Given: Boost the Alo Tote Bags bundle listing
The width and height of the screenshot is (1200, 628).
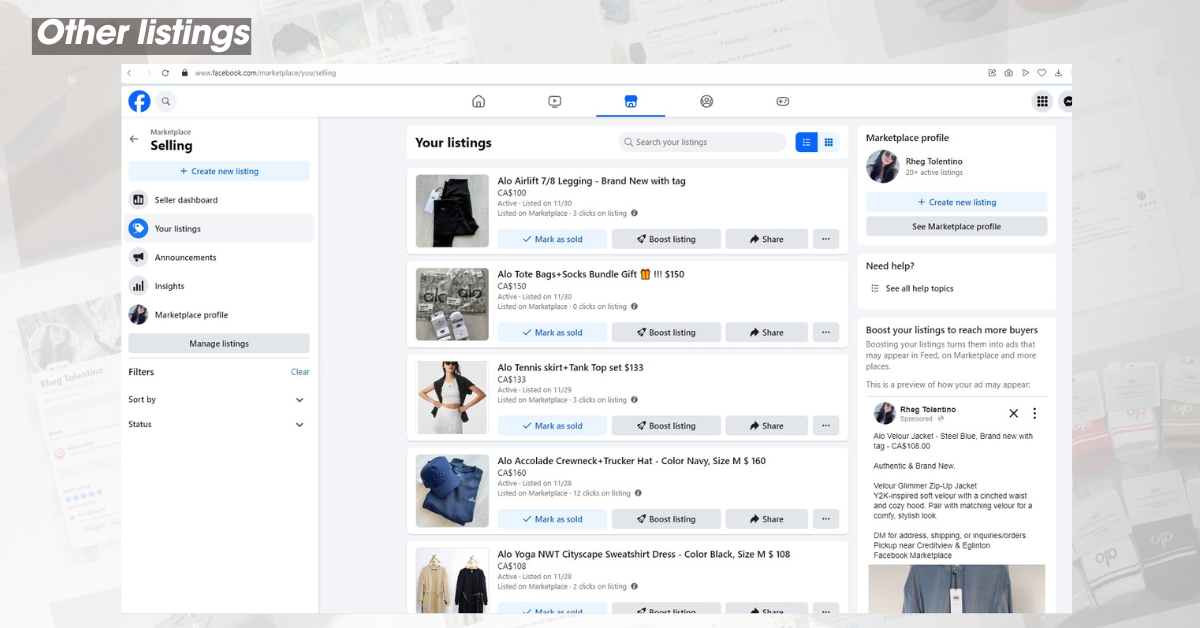Looking at the screenshot, I should tap(666, 332).
